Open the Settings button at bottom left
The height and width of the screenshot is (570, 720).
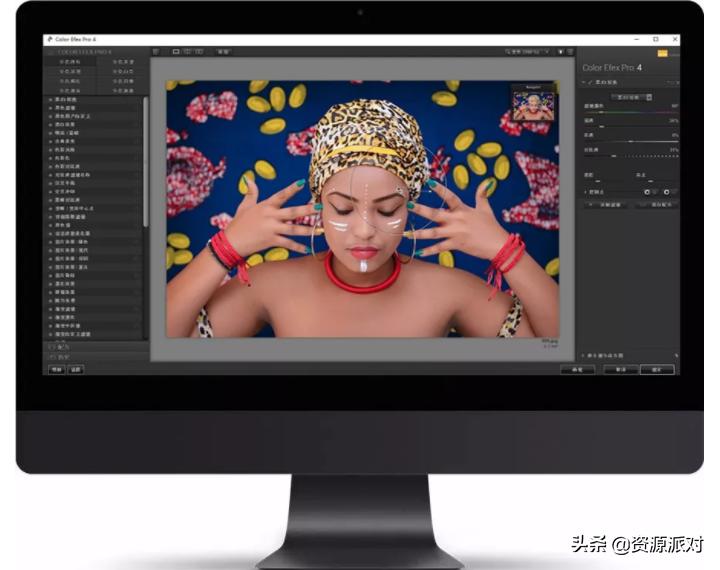tap(76, 369)
